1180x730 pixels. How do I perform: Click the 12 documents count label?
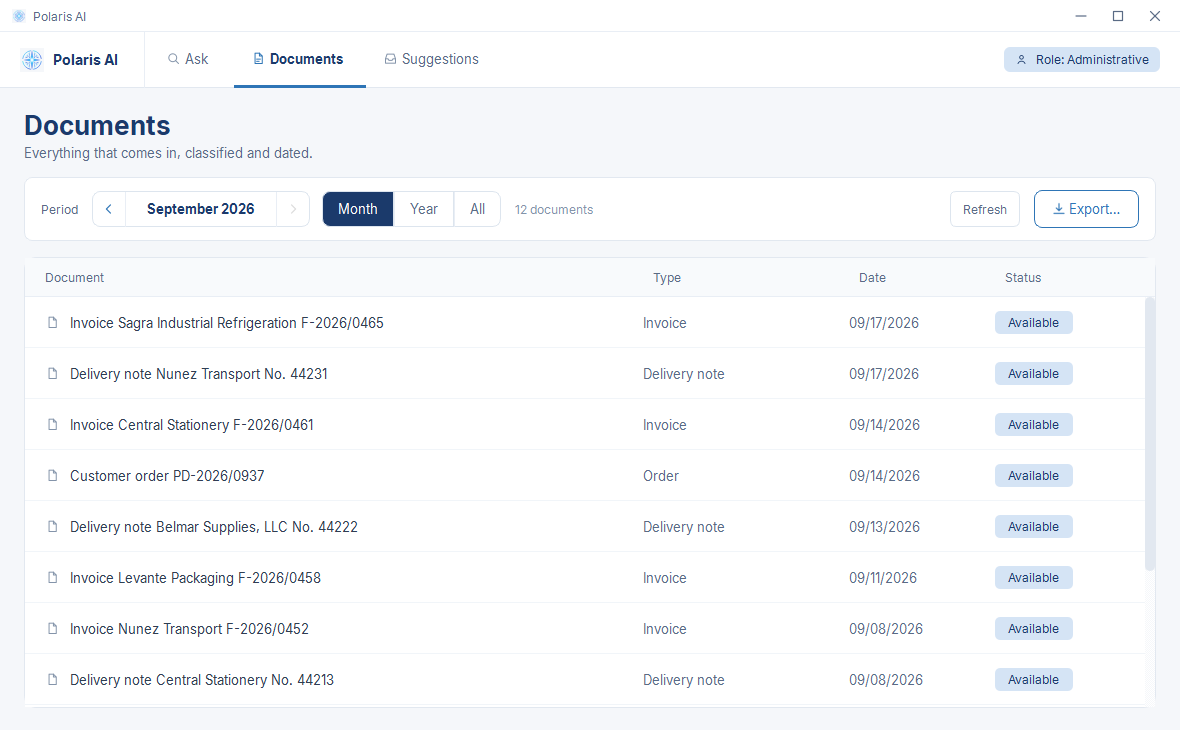click(554, 209)
